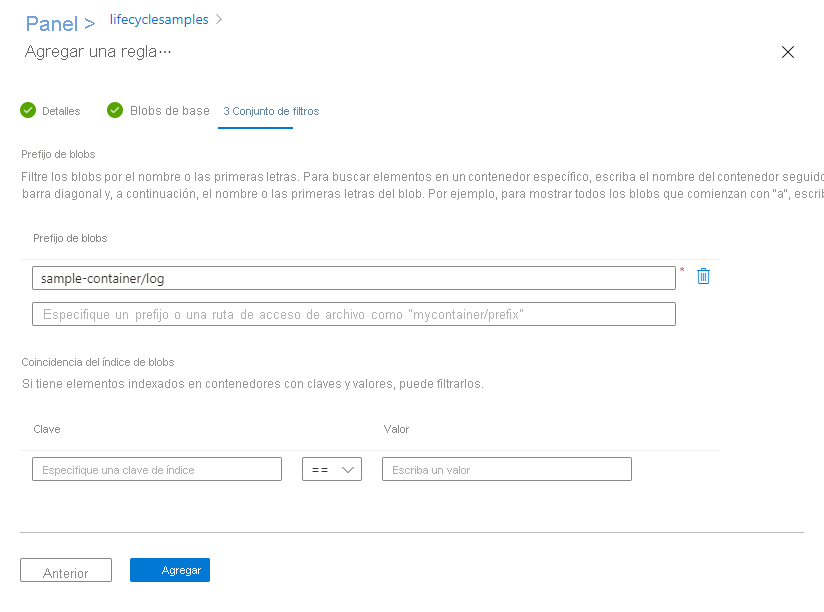Image resolution: width=824 pixels, height=612 pixels.
Task: Click the Escriba un valor field
Action: [505, 468]
